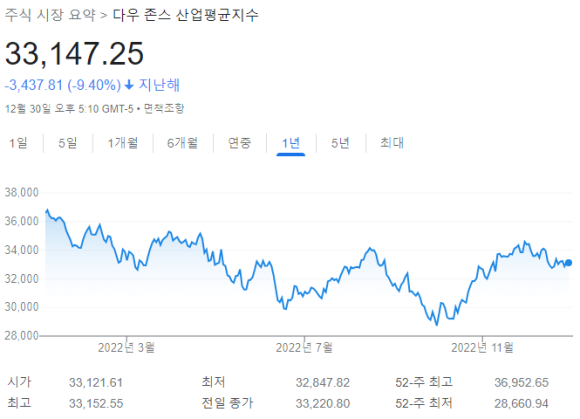This screenshot has width=580, height=419.
Task: Switch chart to 5년 range
Action: tap(340, 143)
